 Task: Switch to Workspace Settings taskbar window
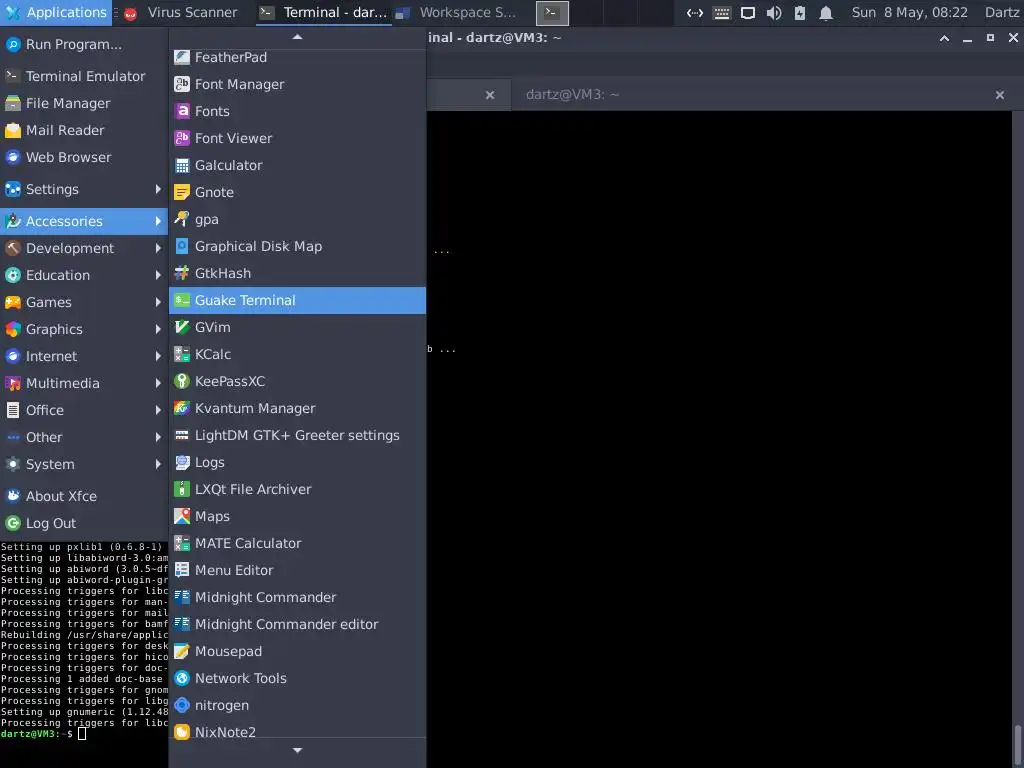457,12
